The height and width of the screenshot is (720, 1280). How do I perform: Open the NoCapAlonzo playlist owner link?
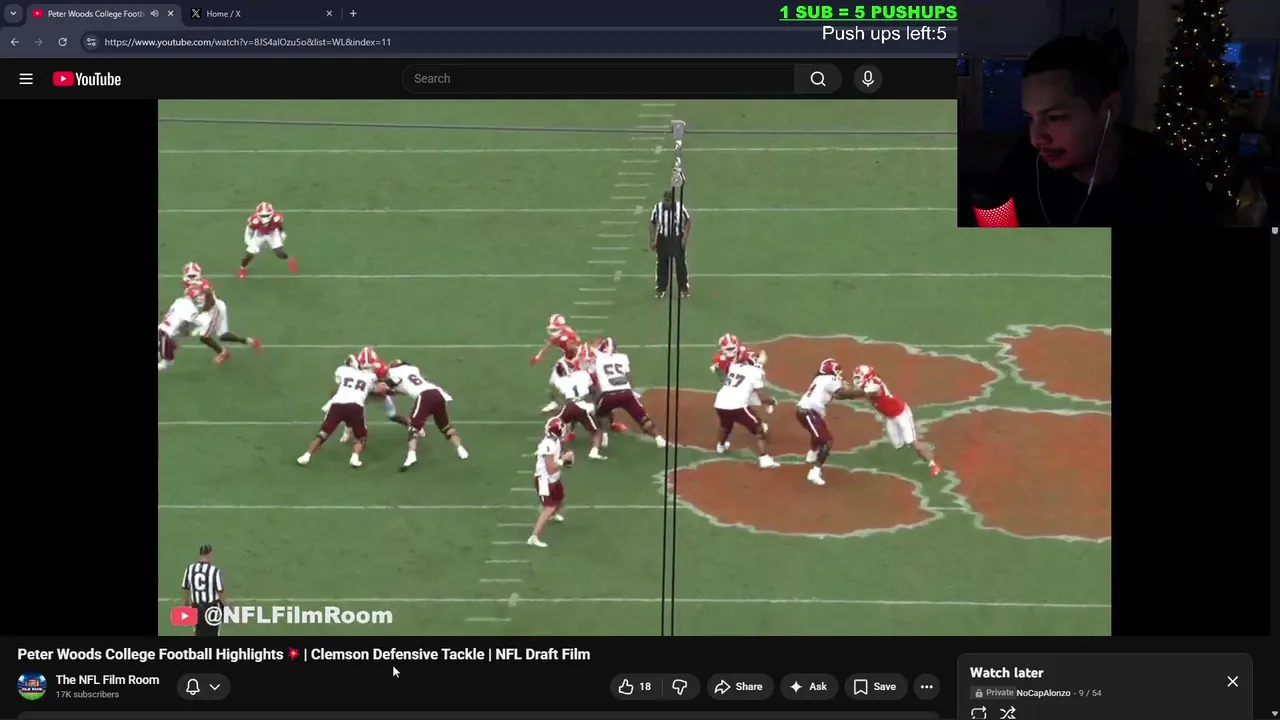pos(1043,693)
